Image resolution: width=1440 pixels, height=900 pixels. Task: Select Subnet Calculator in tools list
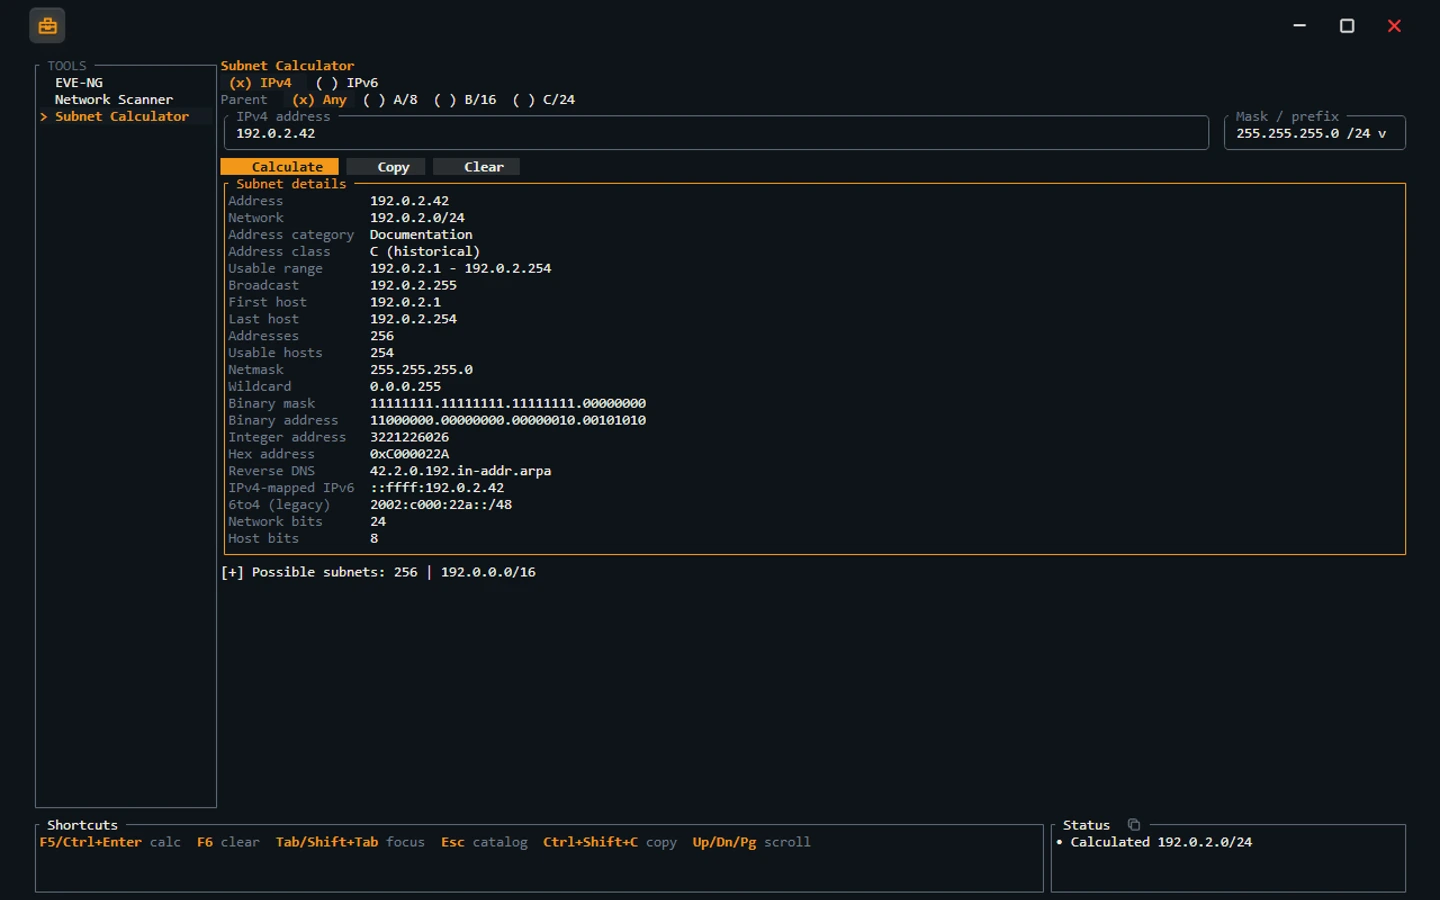(x=122, y=117)
